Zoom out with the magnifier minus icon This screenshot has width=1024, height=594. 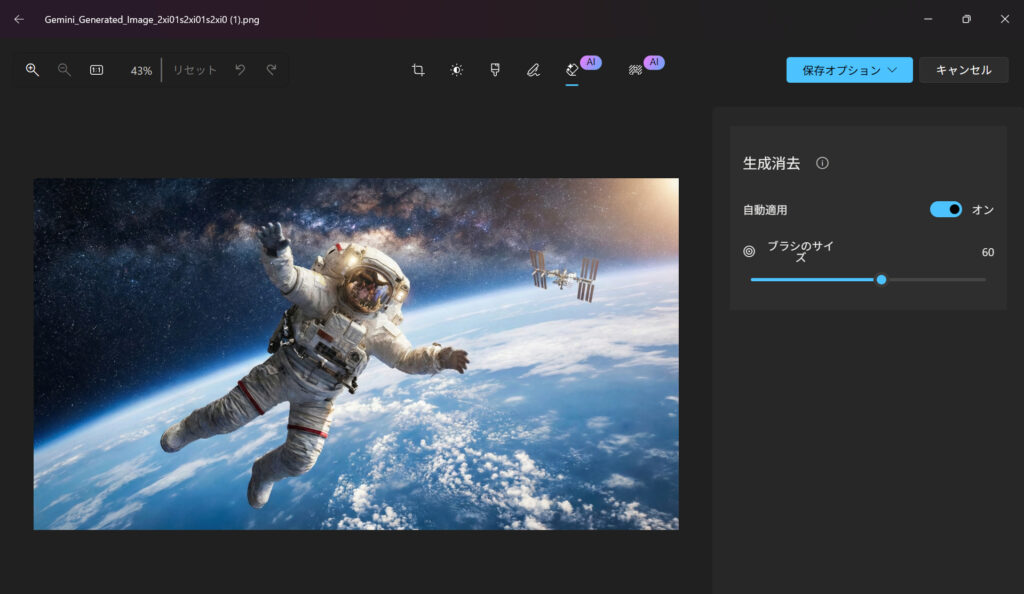(64, 70)
